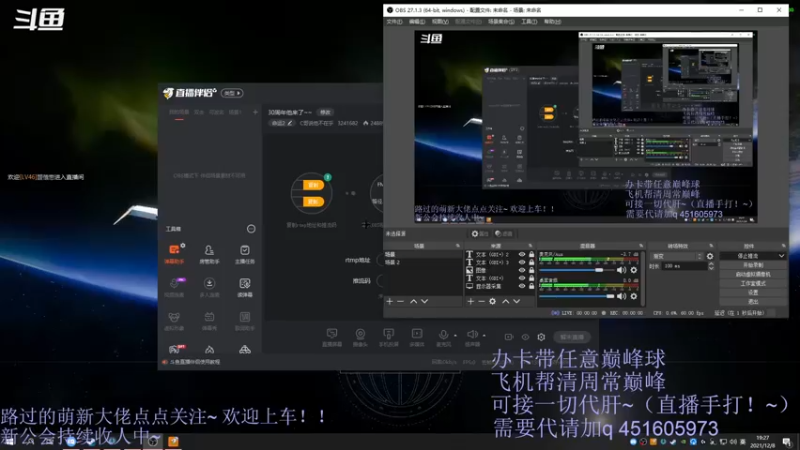Open the OBS 视图 menu
The image size is (800, 450).
click(440, 21)
